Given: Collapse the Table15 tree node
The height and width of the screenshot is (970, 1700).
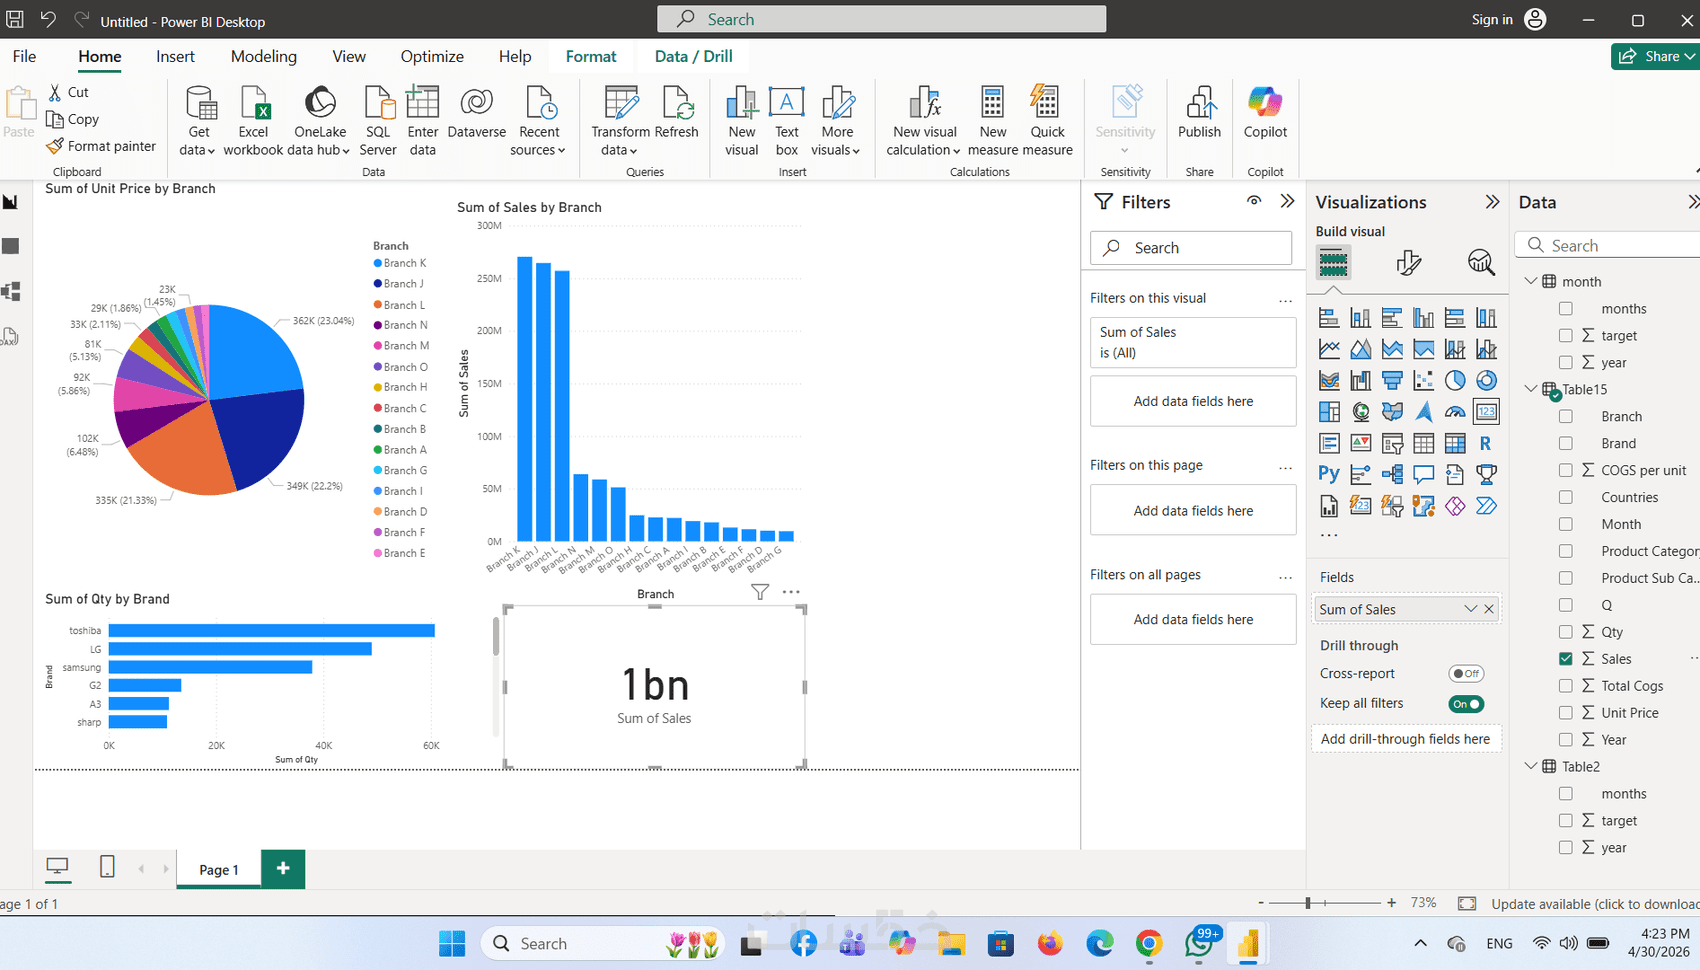Looking at the screenshot, I should tap(1530, 389).
